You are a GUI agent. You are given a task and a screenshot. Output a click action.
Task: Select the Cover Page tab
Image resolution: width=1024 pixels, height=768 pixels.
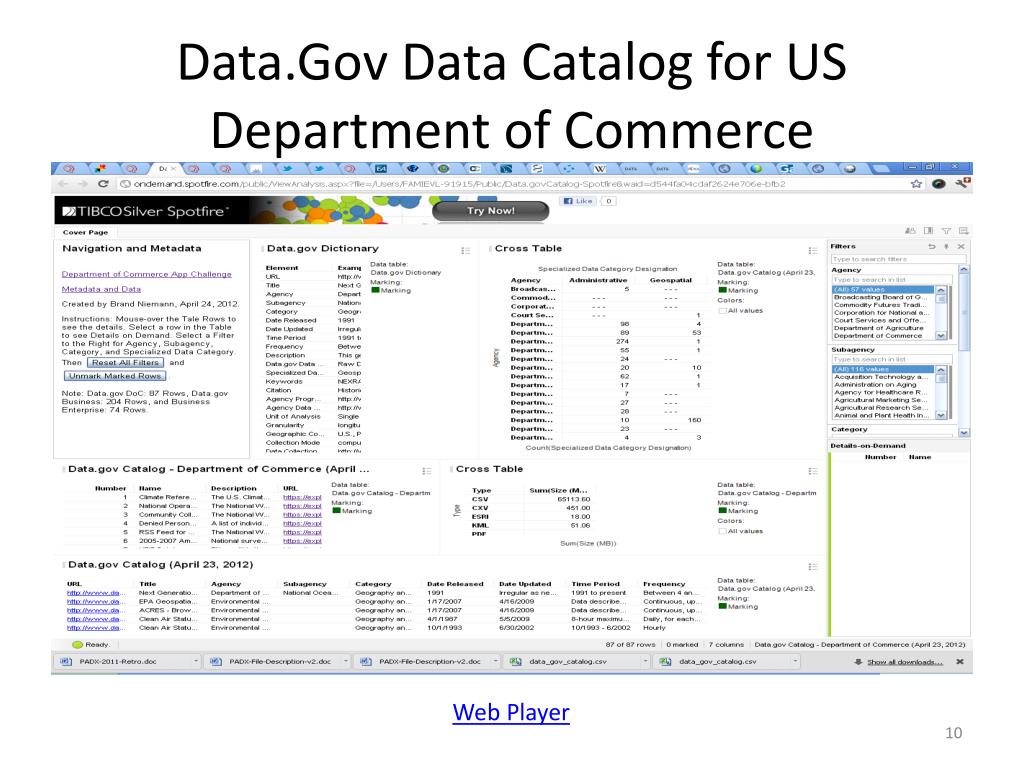click(x=86, y=232)
